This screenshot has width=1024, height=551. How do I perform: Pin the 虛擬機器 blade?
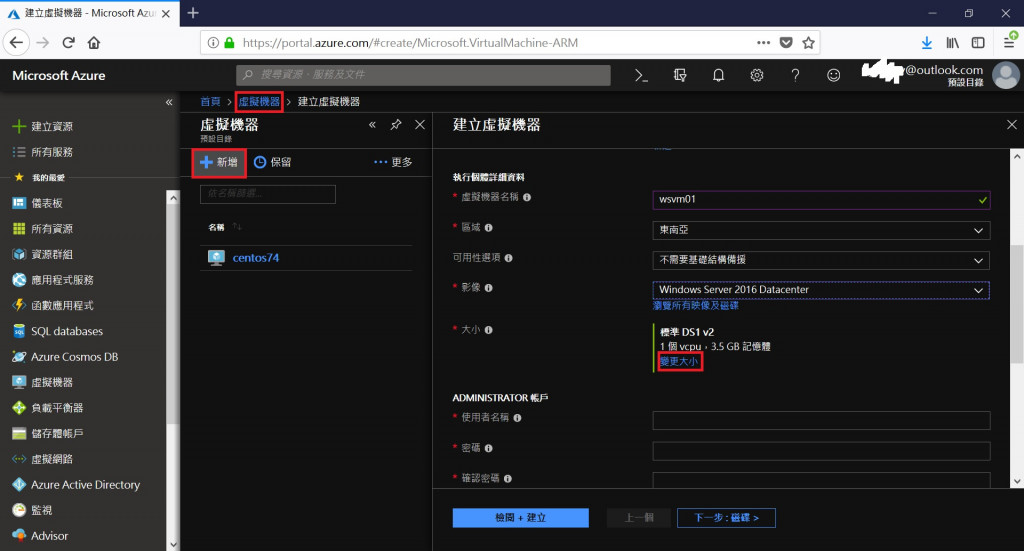[396, 125]
